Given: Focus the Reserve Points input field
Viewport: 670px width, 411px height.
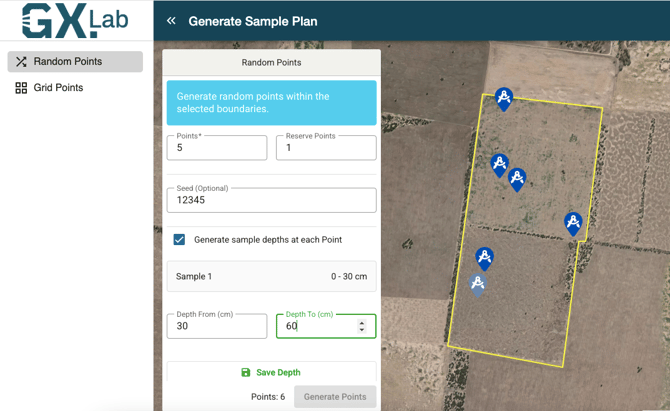Looking at the screenshot, I should tap(326, 148).
